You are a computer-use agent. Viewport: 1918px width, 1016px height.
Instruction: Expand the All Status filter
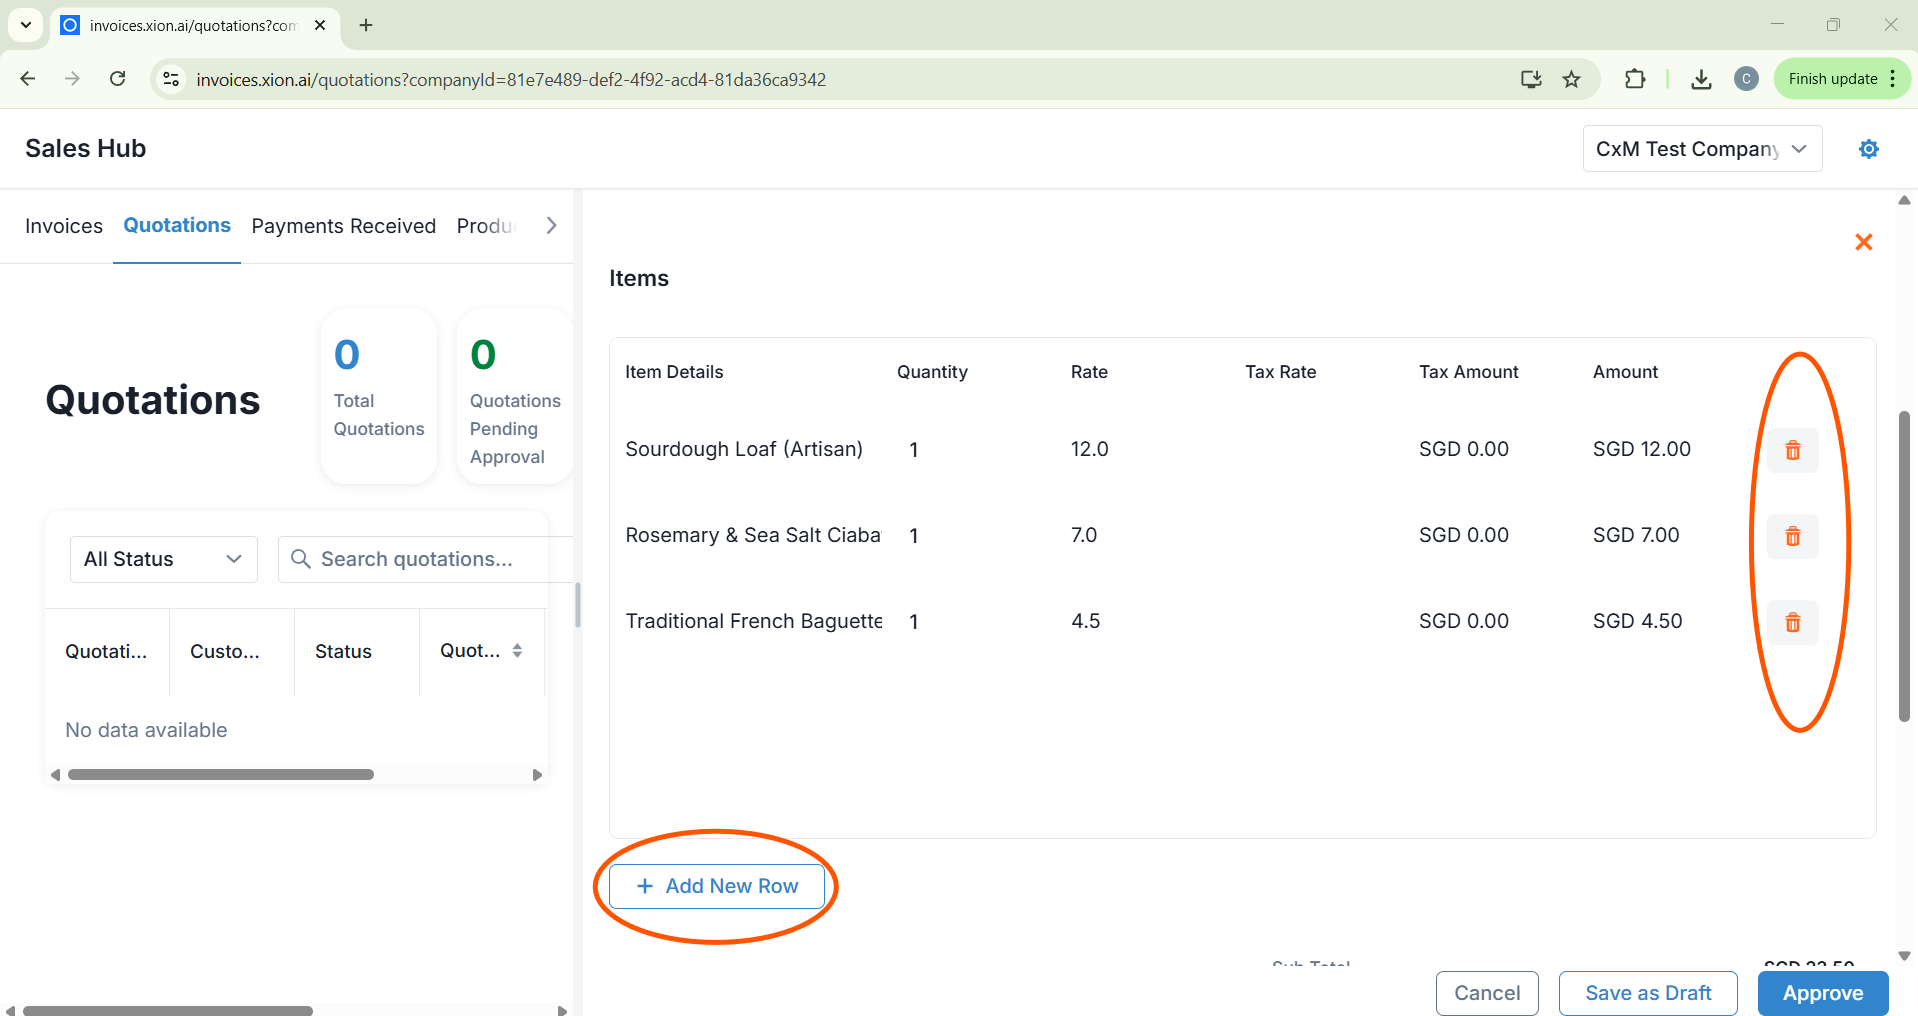(x=163, y=559)
